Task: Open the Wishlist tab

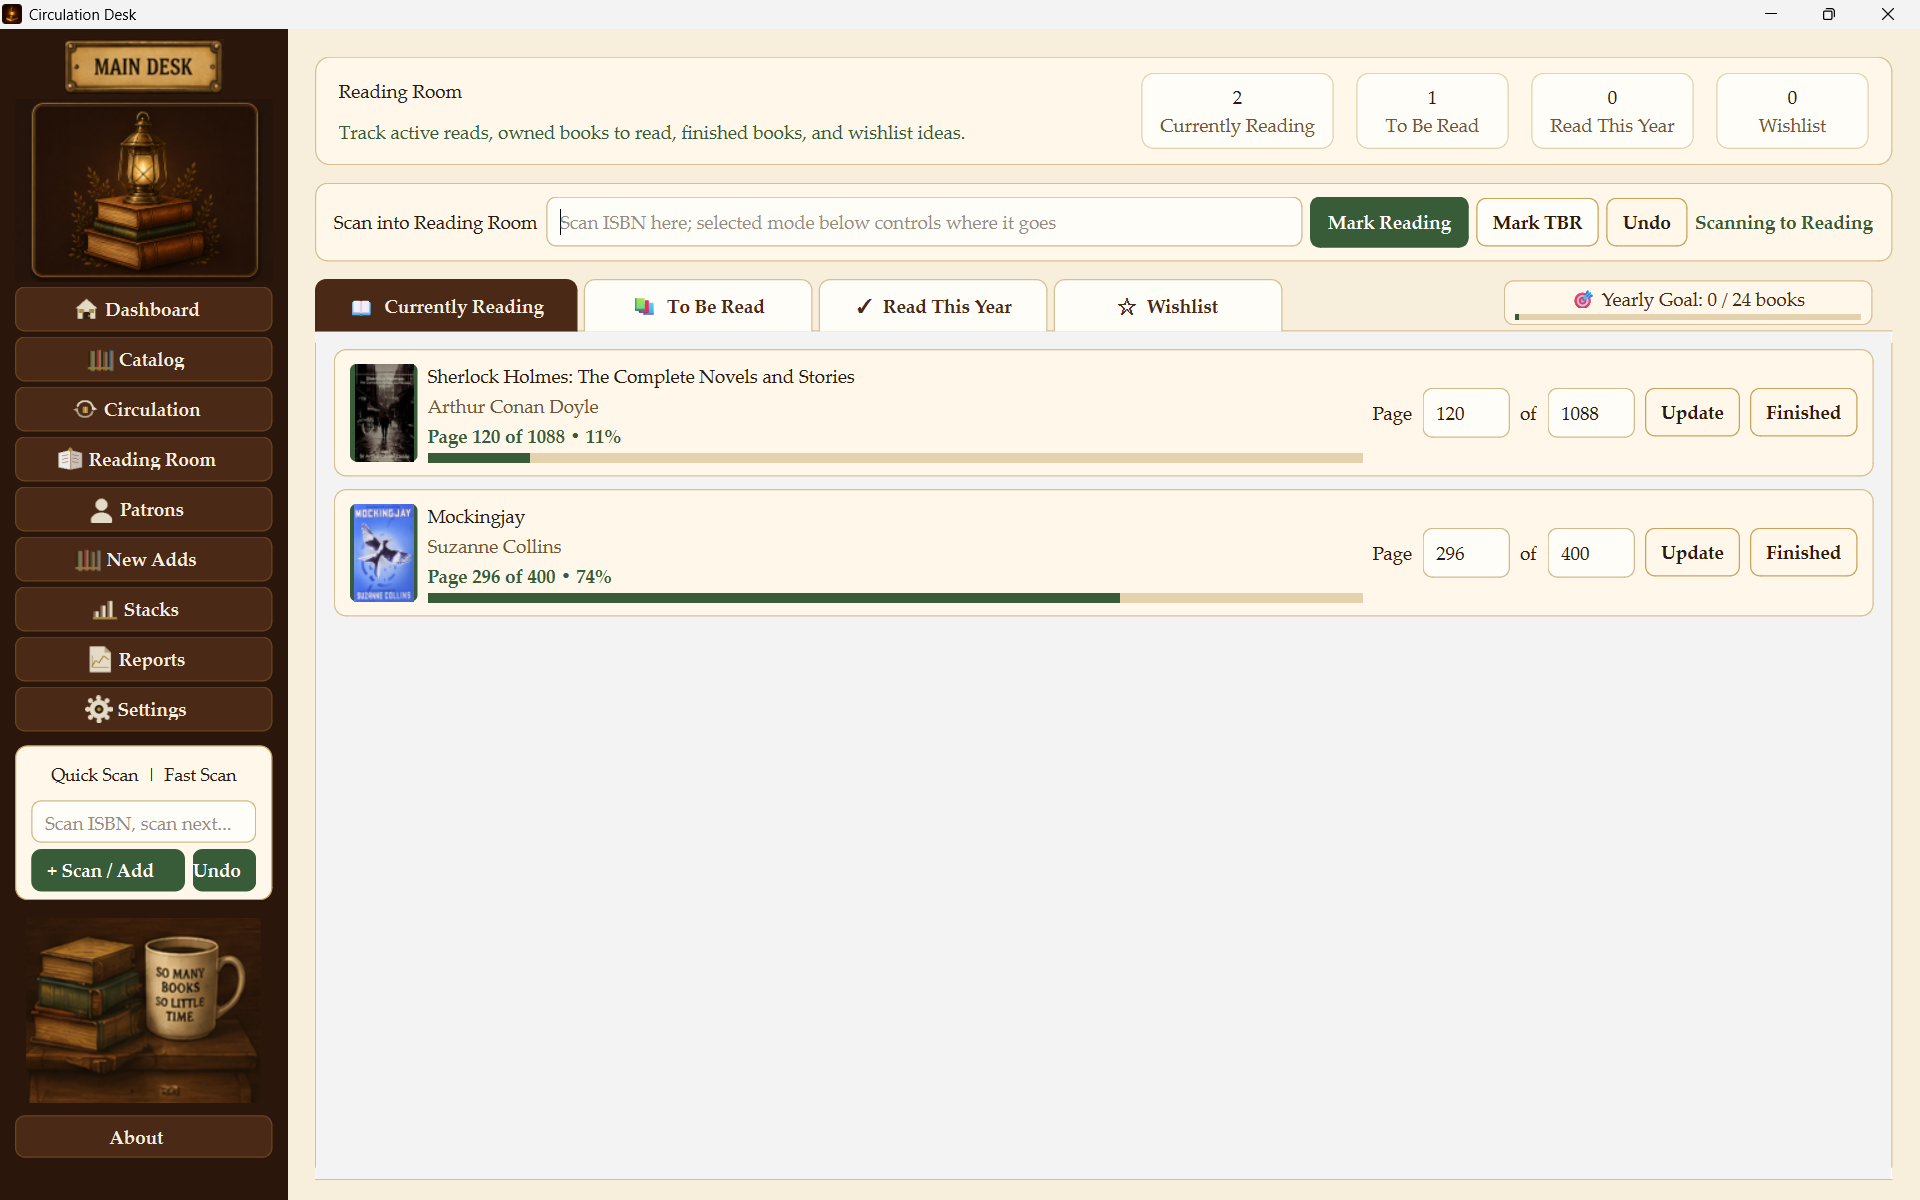Action: tap(1167, 306)
